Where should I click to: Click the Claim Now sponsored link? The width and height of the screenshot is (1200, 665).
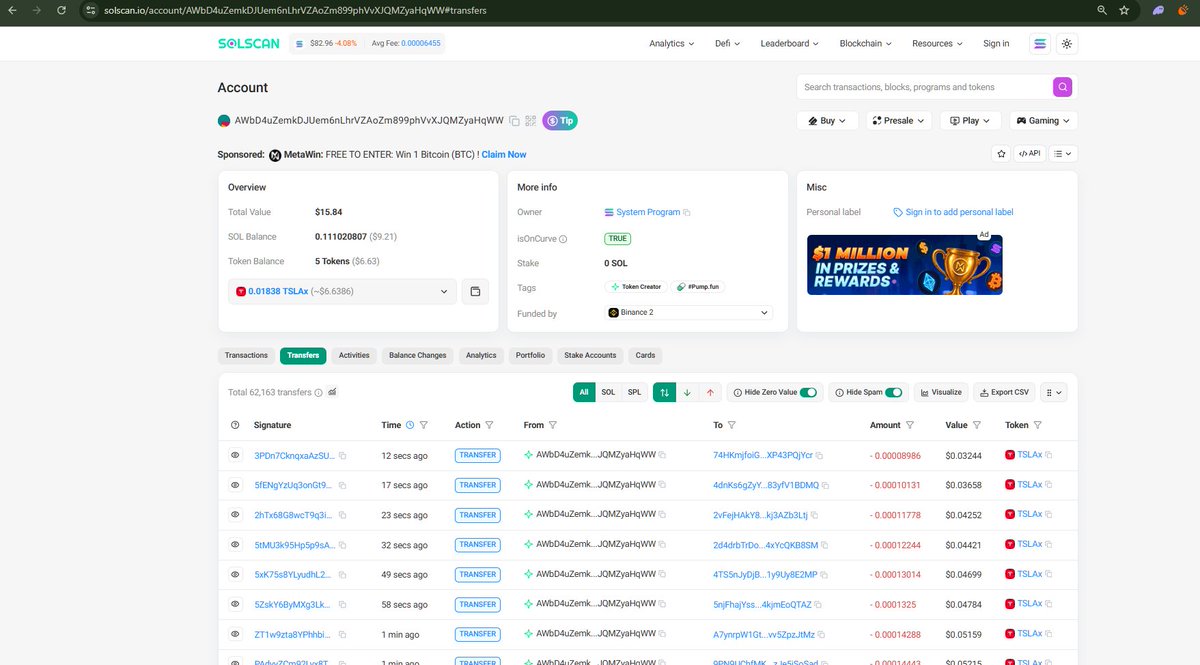[x=504, y=155]
